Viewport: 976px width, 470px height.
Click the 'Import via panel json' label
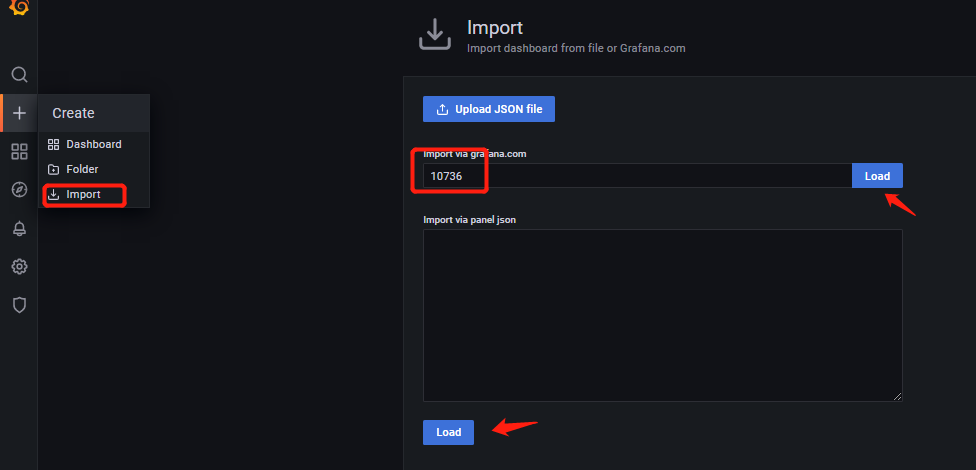tap(469, 219)
